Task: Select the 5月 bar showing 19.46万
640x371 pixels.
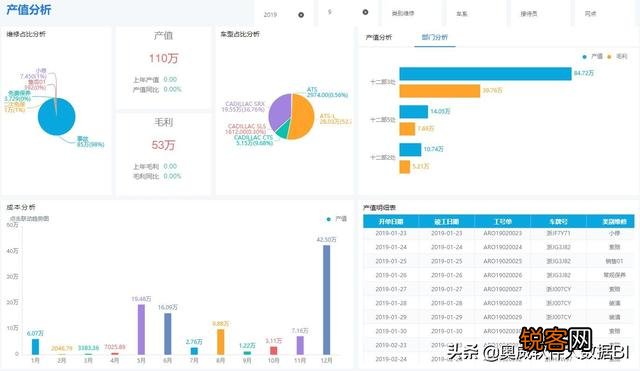Action: pyautogui.click(x=141, y=329)
